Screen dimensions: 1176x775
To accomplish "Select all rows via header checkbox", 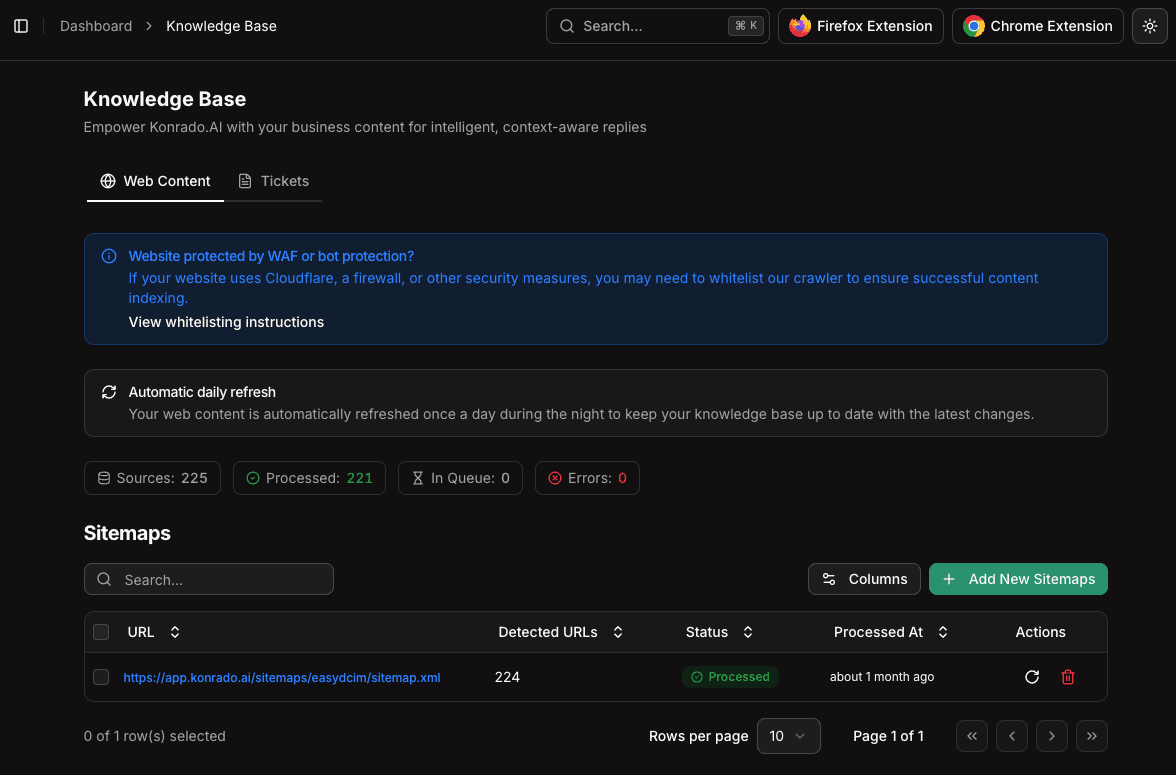I will [101, 632].
